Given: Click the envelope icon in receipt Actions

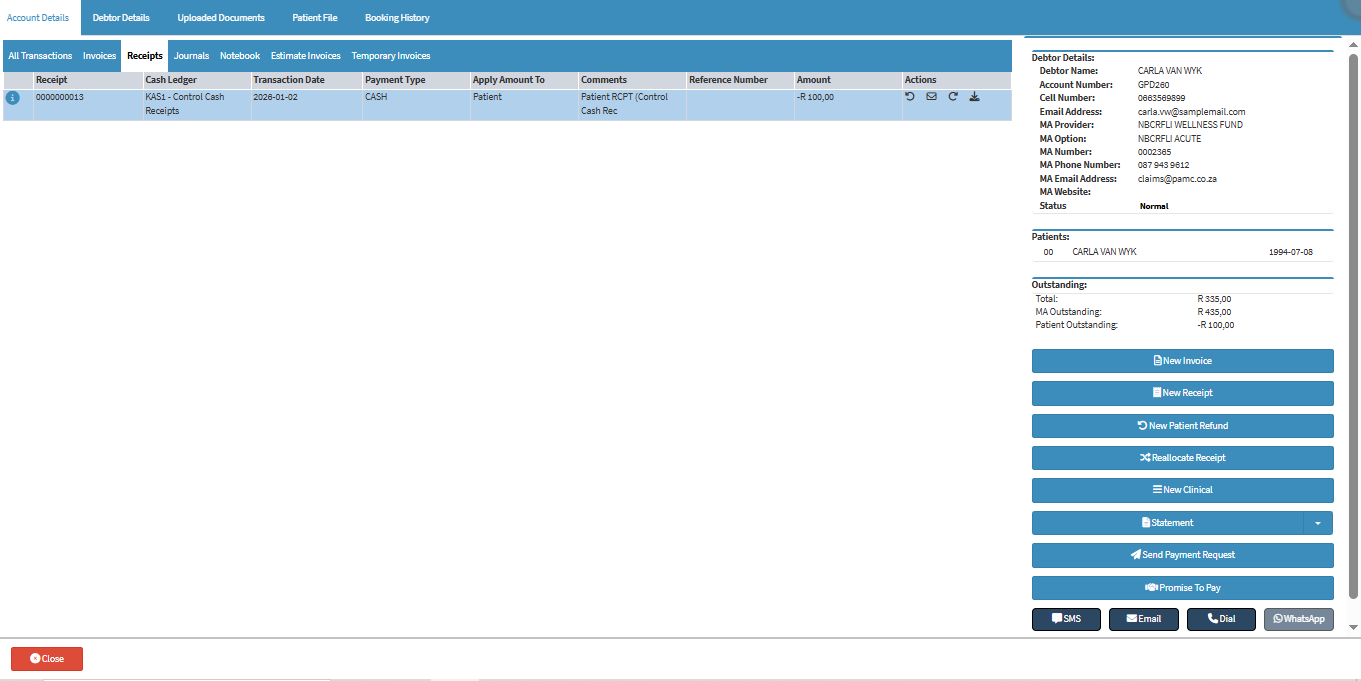Looking at the screenshot, I should pos(931,97).
